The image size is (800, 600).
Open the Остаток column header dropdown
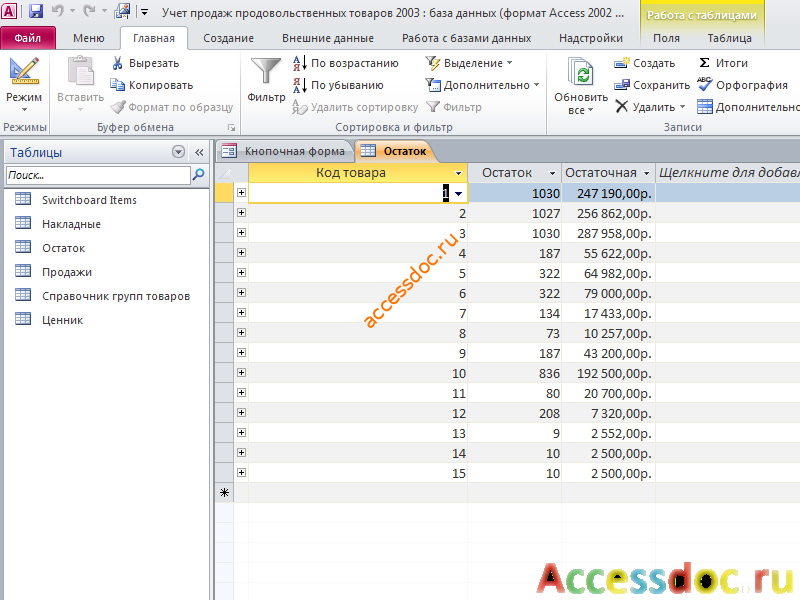tap(552, 173)
